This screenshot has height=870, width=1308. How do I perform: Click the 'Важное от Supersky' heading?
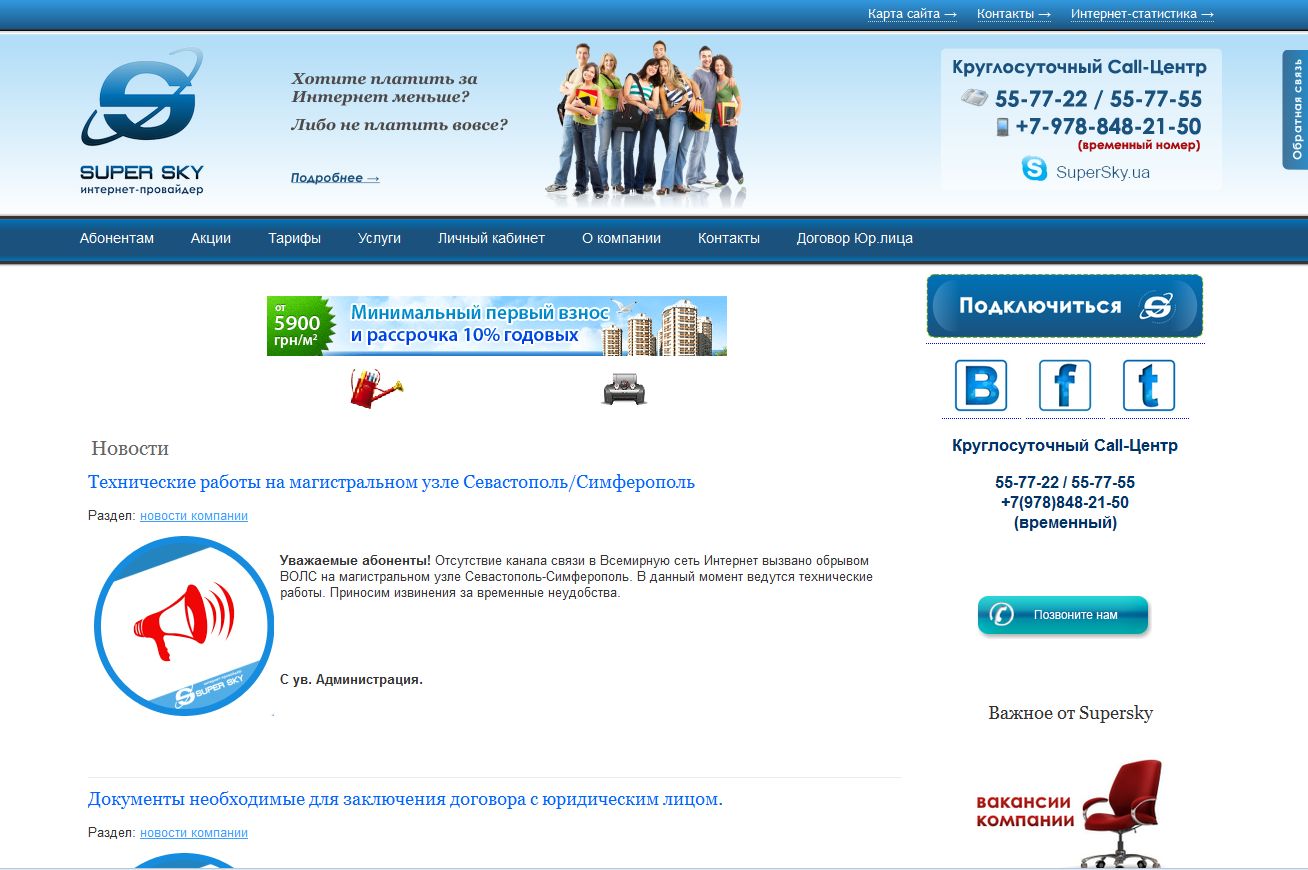click(1071, 713)
